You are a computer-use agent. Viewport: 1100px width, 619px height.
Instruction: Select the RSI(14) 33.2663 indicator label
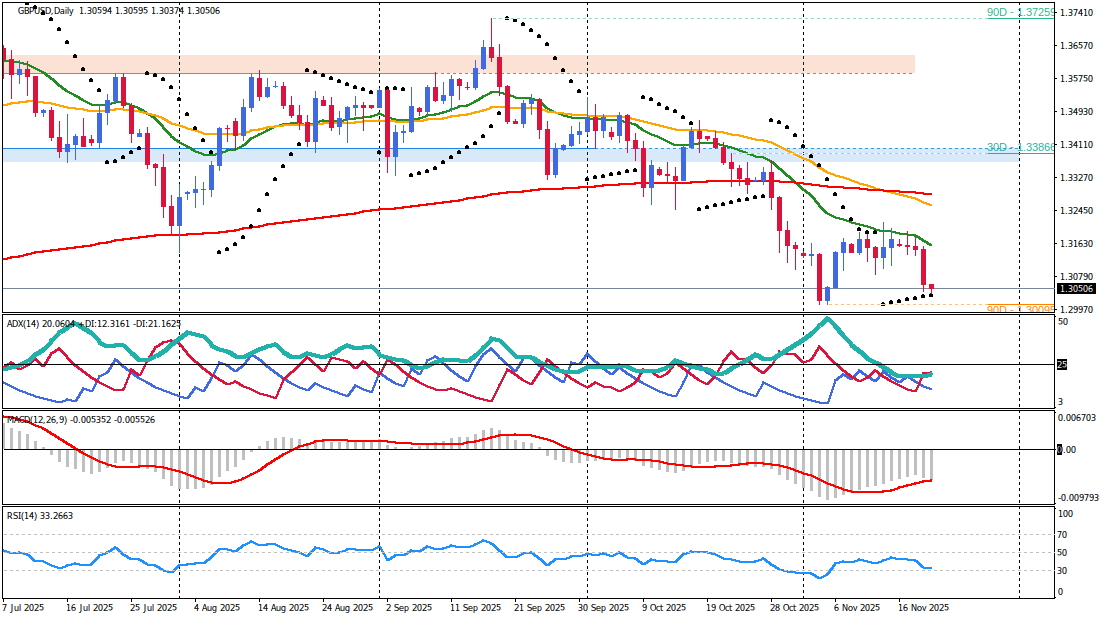coord(40,516)
